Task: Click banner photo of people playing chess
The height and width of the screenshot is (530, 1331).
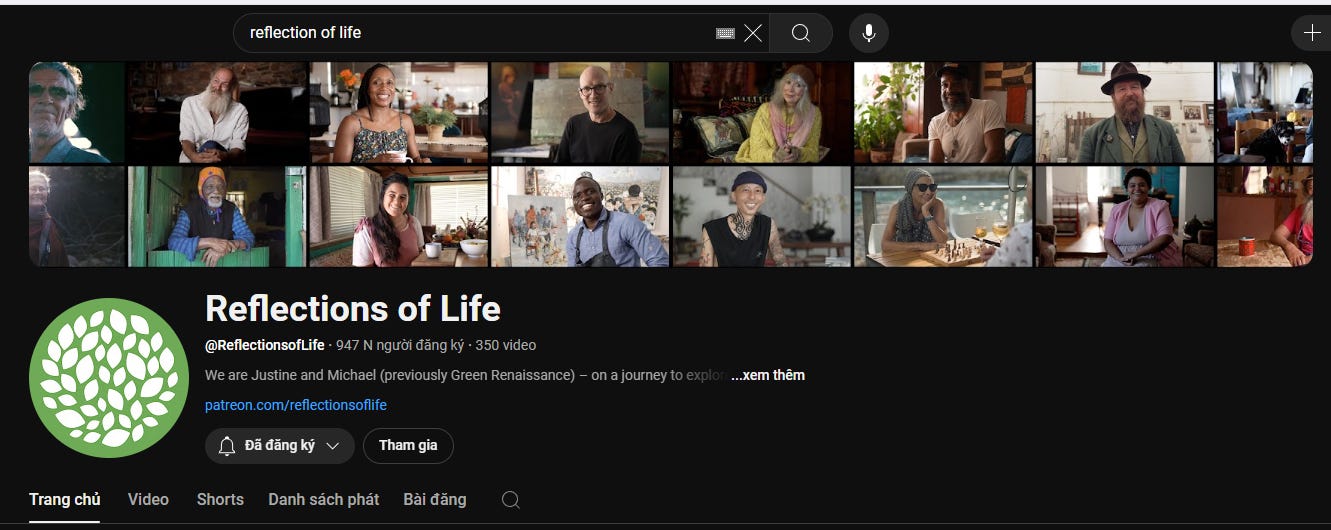Action: (x=943, y=216)
